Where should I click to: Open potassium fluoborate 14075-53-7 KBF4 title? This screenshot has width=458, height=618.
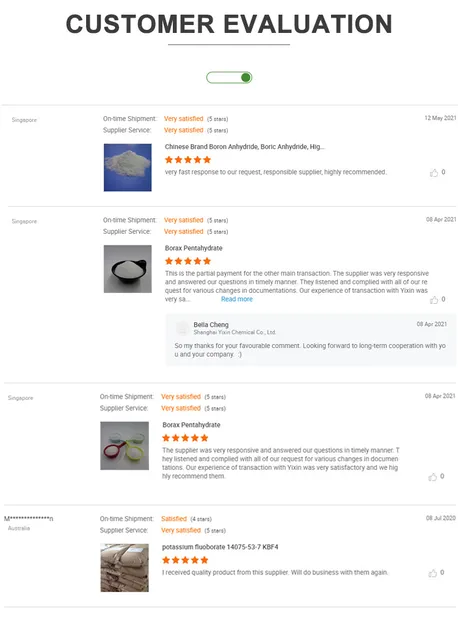(220, 547)
